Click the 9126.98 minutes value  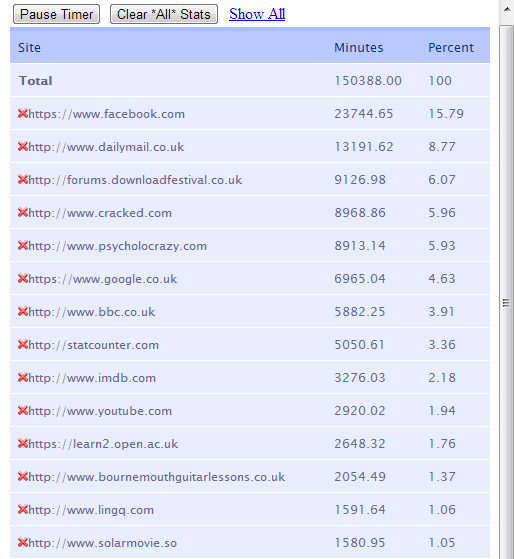(360, 180)
